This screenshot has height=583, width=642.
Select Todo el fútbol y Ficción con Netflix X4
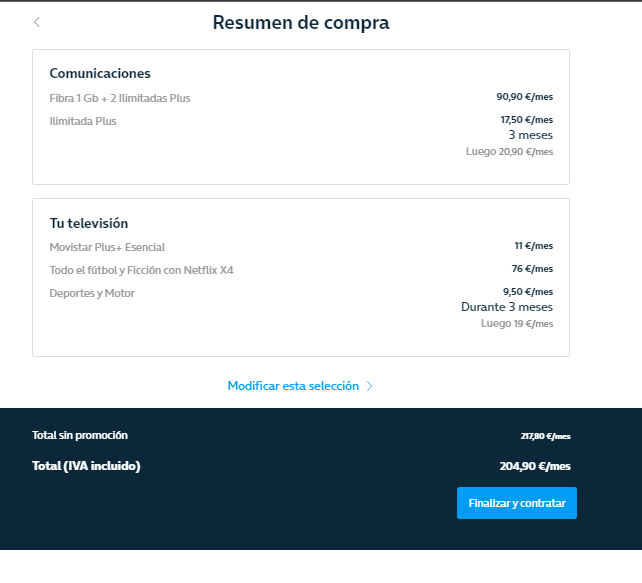(141, 270)
